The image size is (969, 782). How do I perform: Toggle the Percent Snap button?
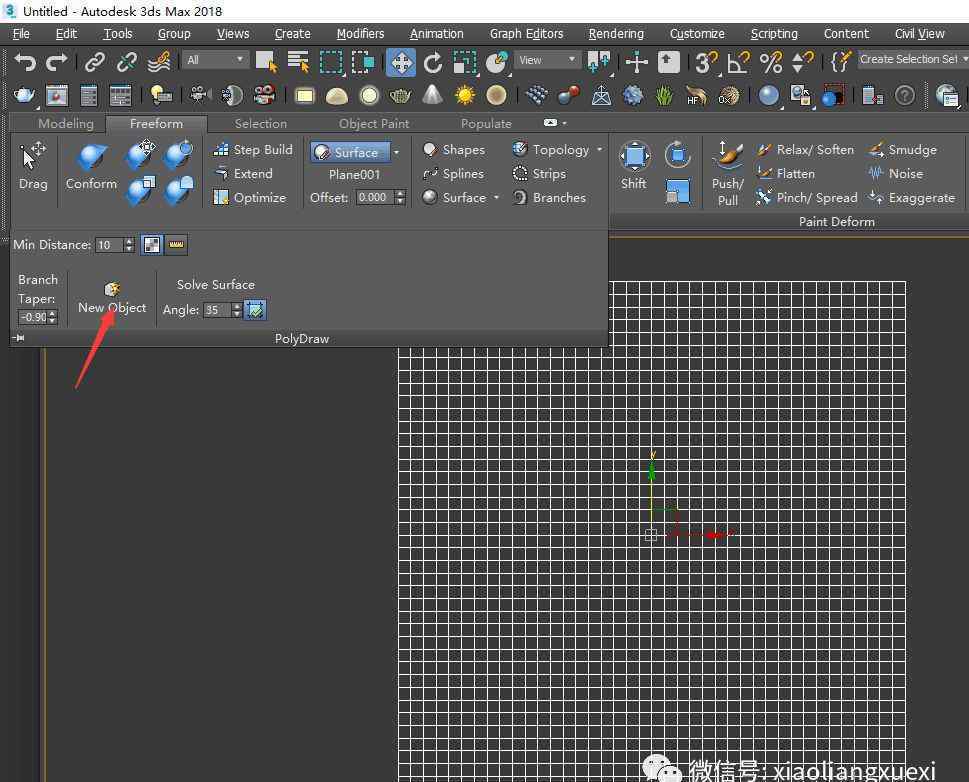coord(771,62)
